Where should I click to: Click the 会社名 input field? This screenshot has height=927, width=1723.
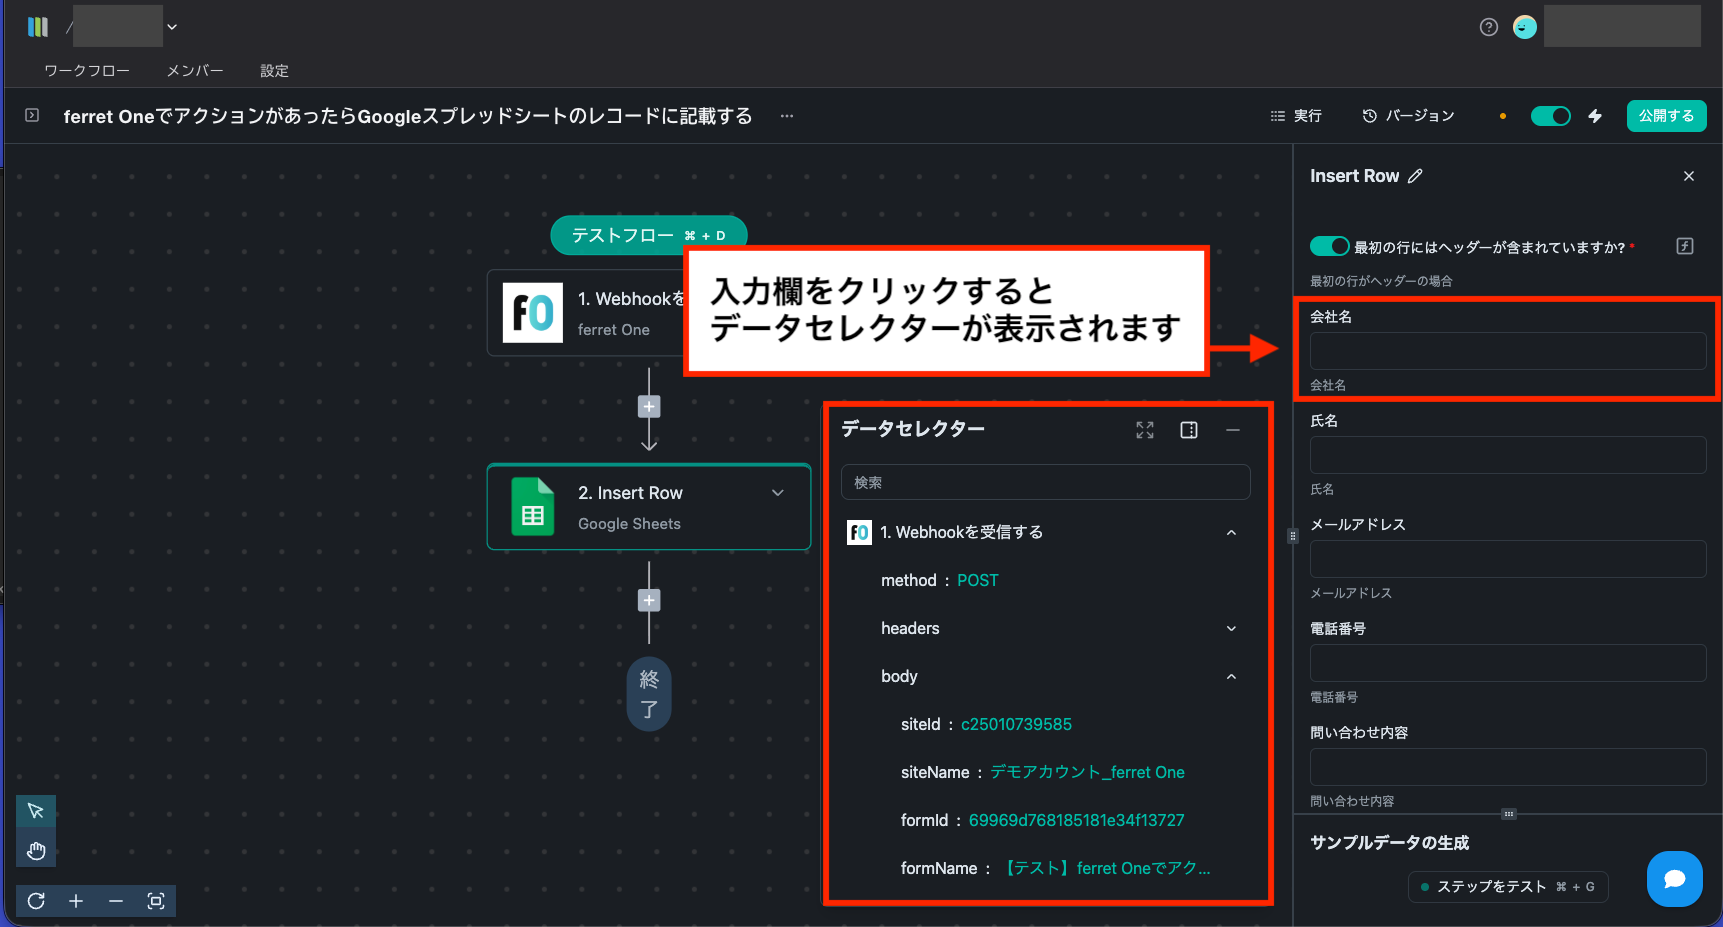coord(1507,351)
